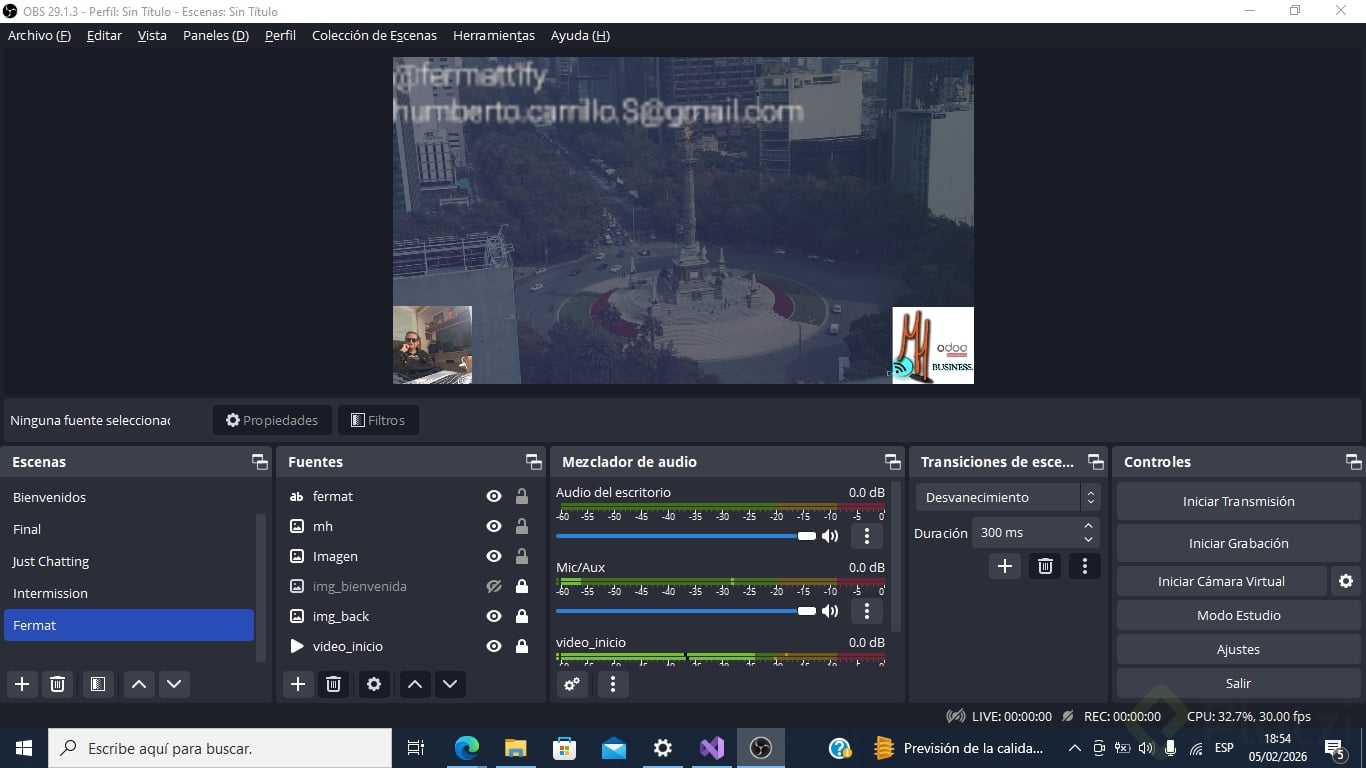
Task: Open the Filtros button
Action: tap(378, 420)
